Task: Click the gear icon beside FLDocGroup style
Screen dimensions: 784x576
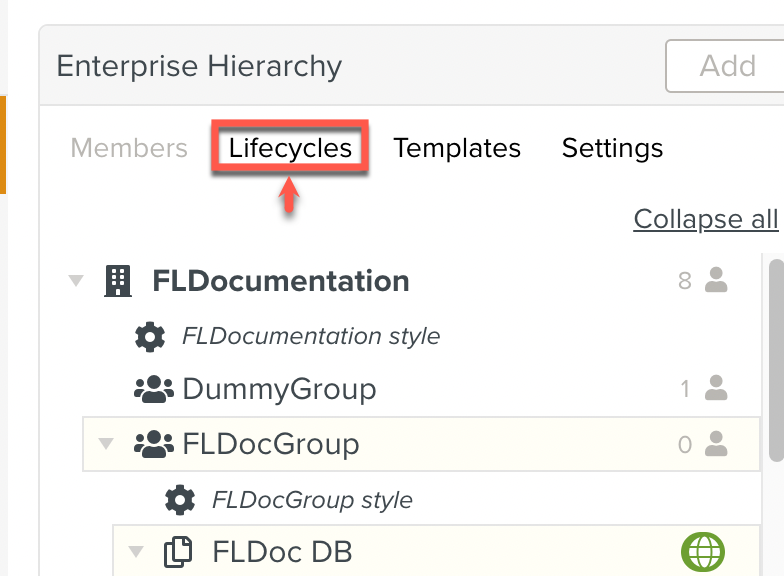Action: pyautogui.click(x=180, y=499)
